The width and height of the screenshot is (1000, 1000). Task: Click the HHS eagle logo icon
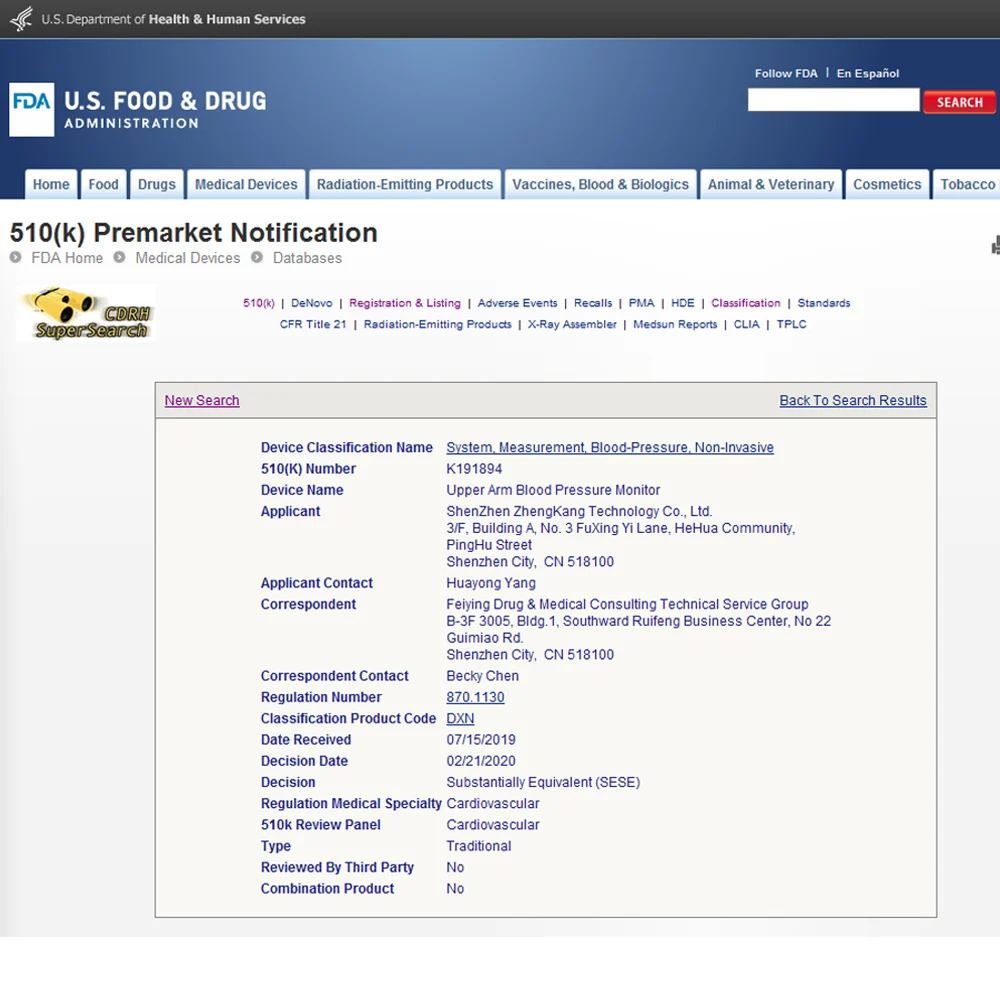(x=21, y=18)
